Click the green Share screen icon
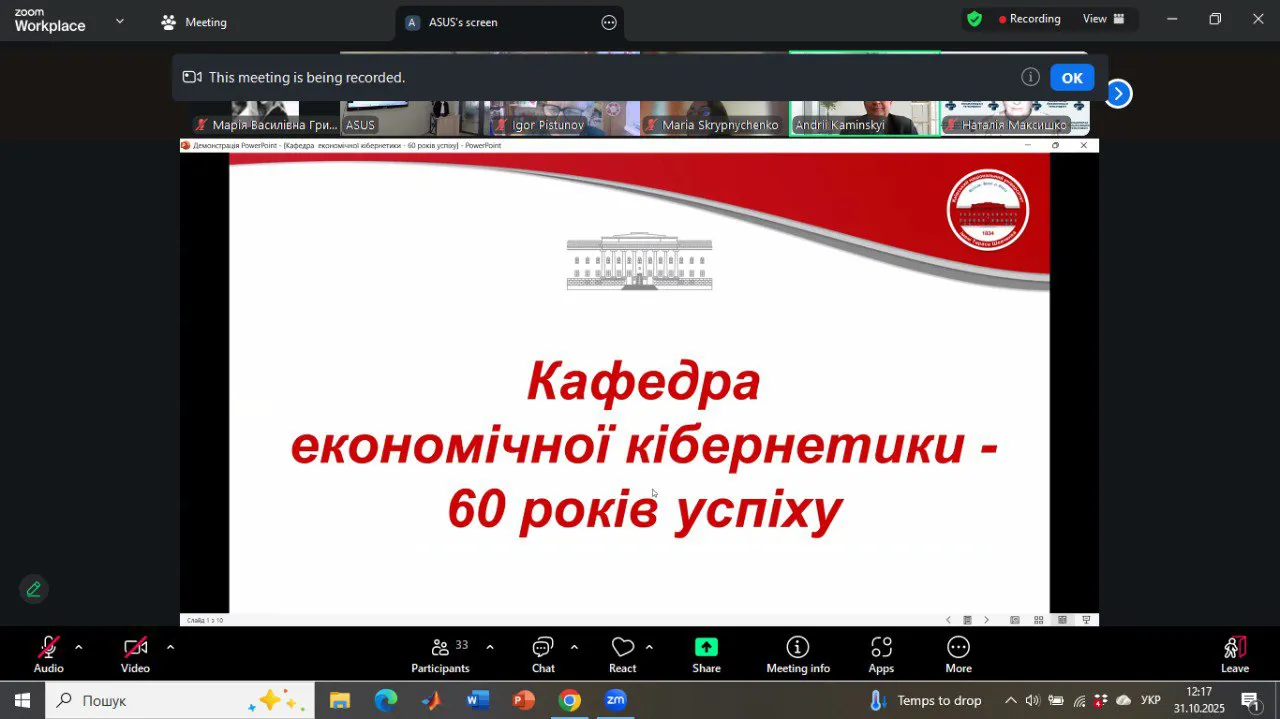 [x=706, y=655]
